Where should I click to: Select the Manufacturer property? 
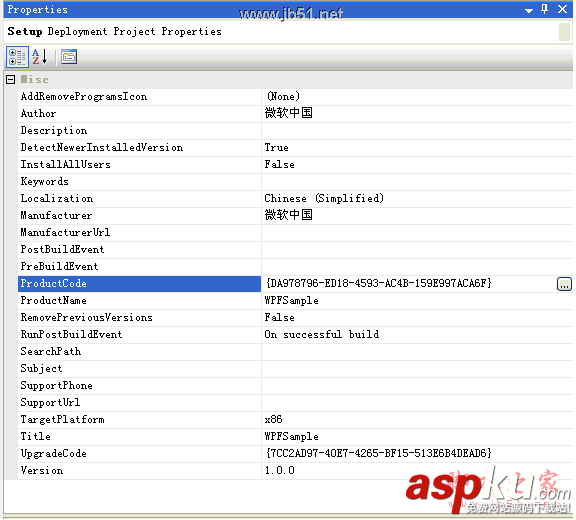[x=140, y=216]
